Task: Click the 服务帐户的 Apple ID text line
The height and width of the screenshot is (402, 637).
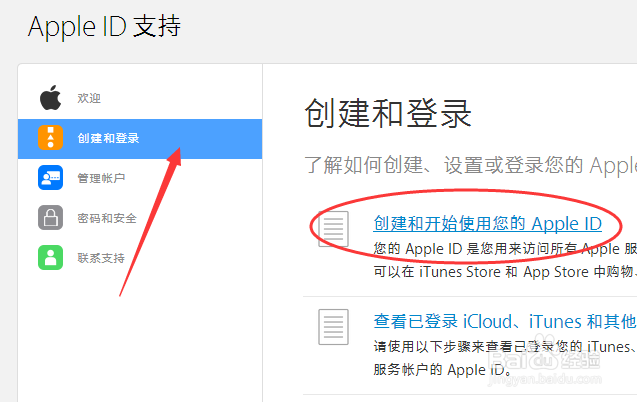Action: coord(441,370)
